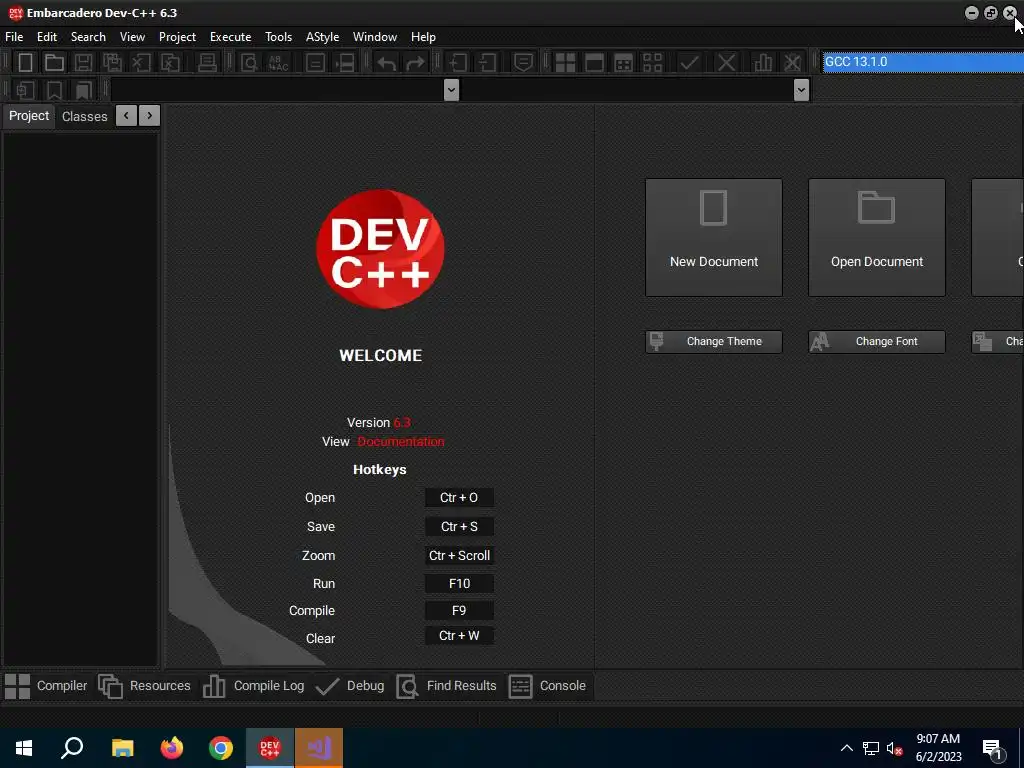
Task: Open the GCC 13.1.0 compiler combo box
Action: pyautogui.click(x=923, y=62)
